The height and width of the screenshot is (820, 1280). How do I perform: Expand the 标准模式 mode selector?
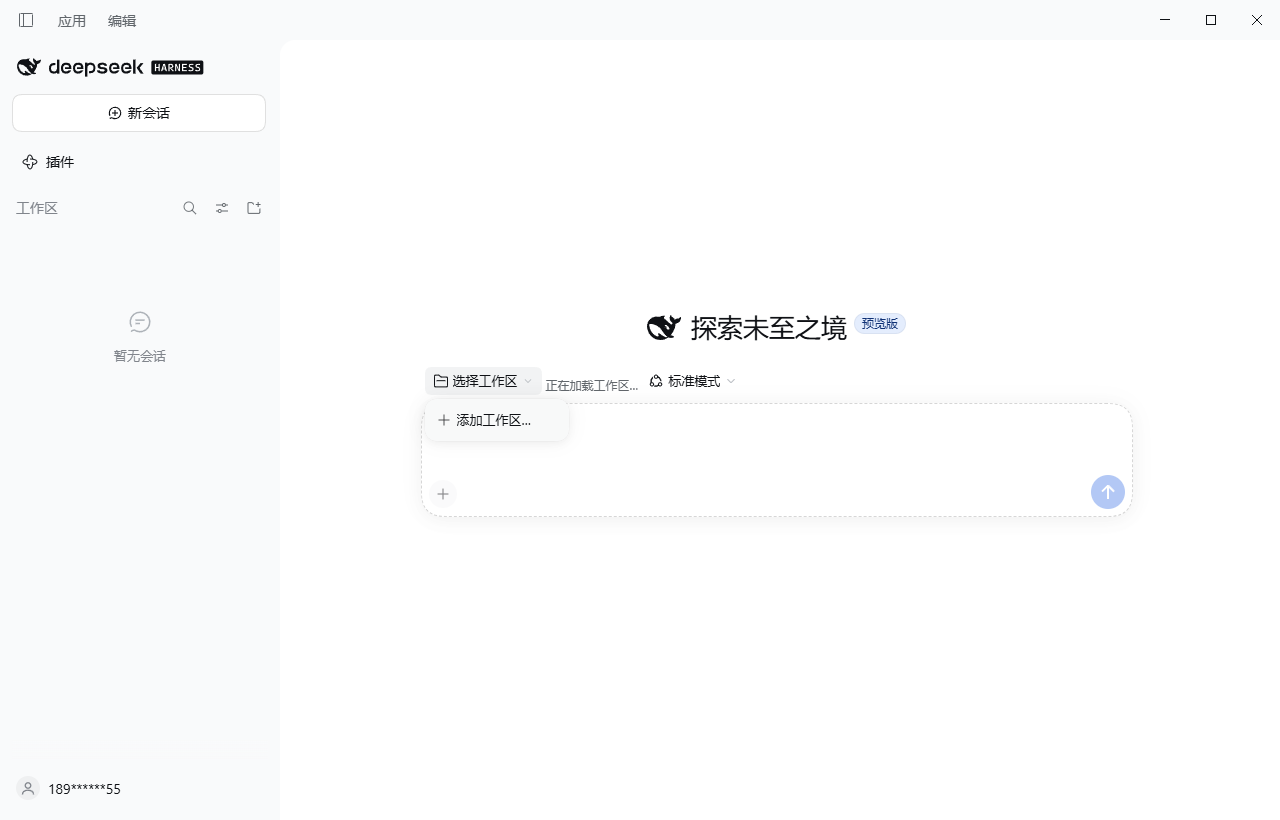pos(692,381)
